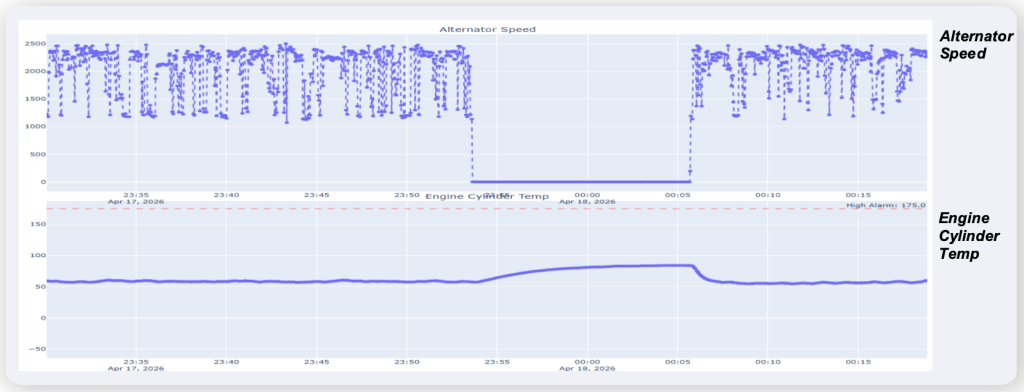This screenshot has width=1024, height=392.
Task: Click the 00:00 Apr 18, 2026 bottom axis label
Action: point(587,364)
